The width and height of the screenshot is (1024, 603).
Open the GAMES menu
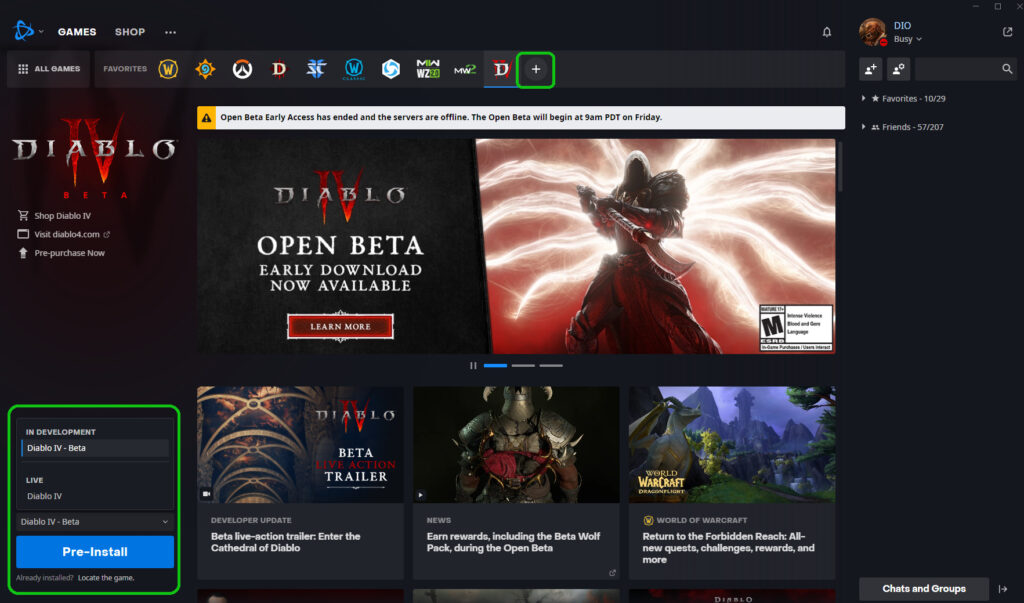pyautogui.click(x=77, y=31)
